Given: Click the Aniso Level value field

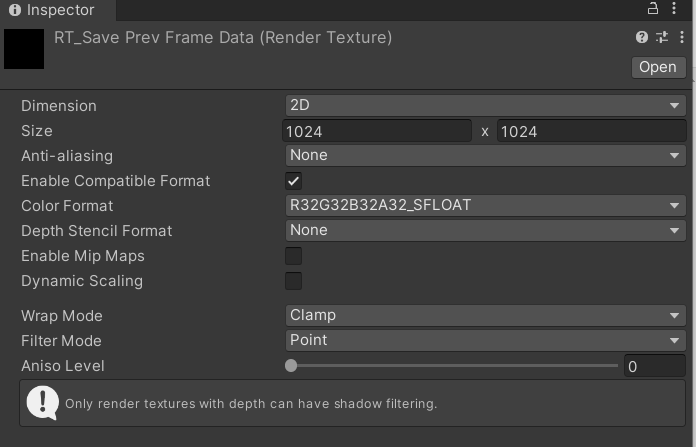Looking at the screenshot, I should (x=655, y=366).
